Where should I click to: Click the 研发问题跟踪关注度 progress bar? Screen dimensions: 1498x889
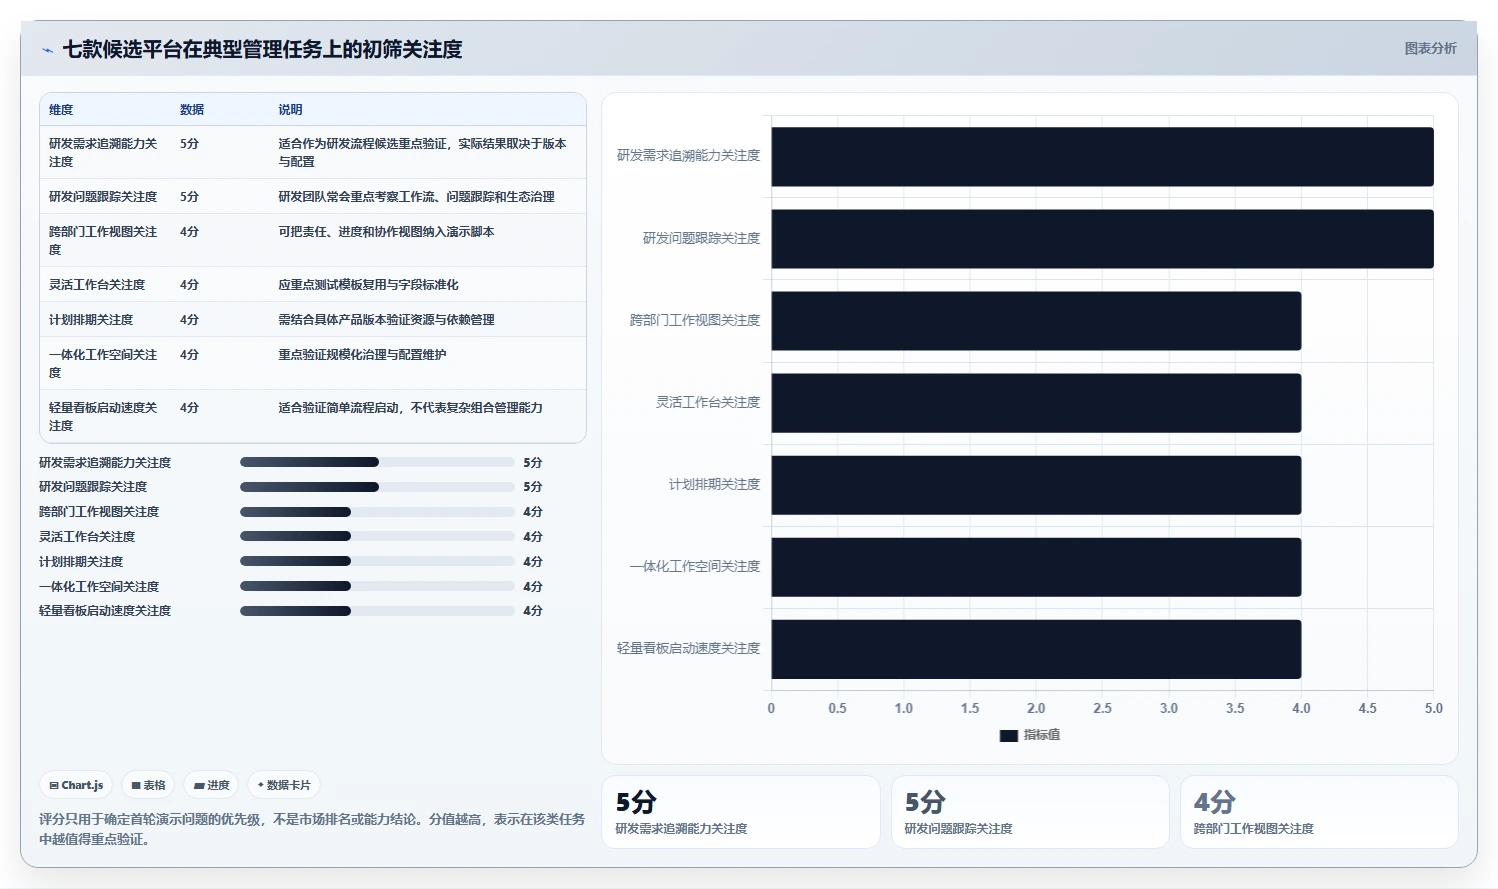click(377, 487)
